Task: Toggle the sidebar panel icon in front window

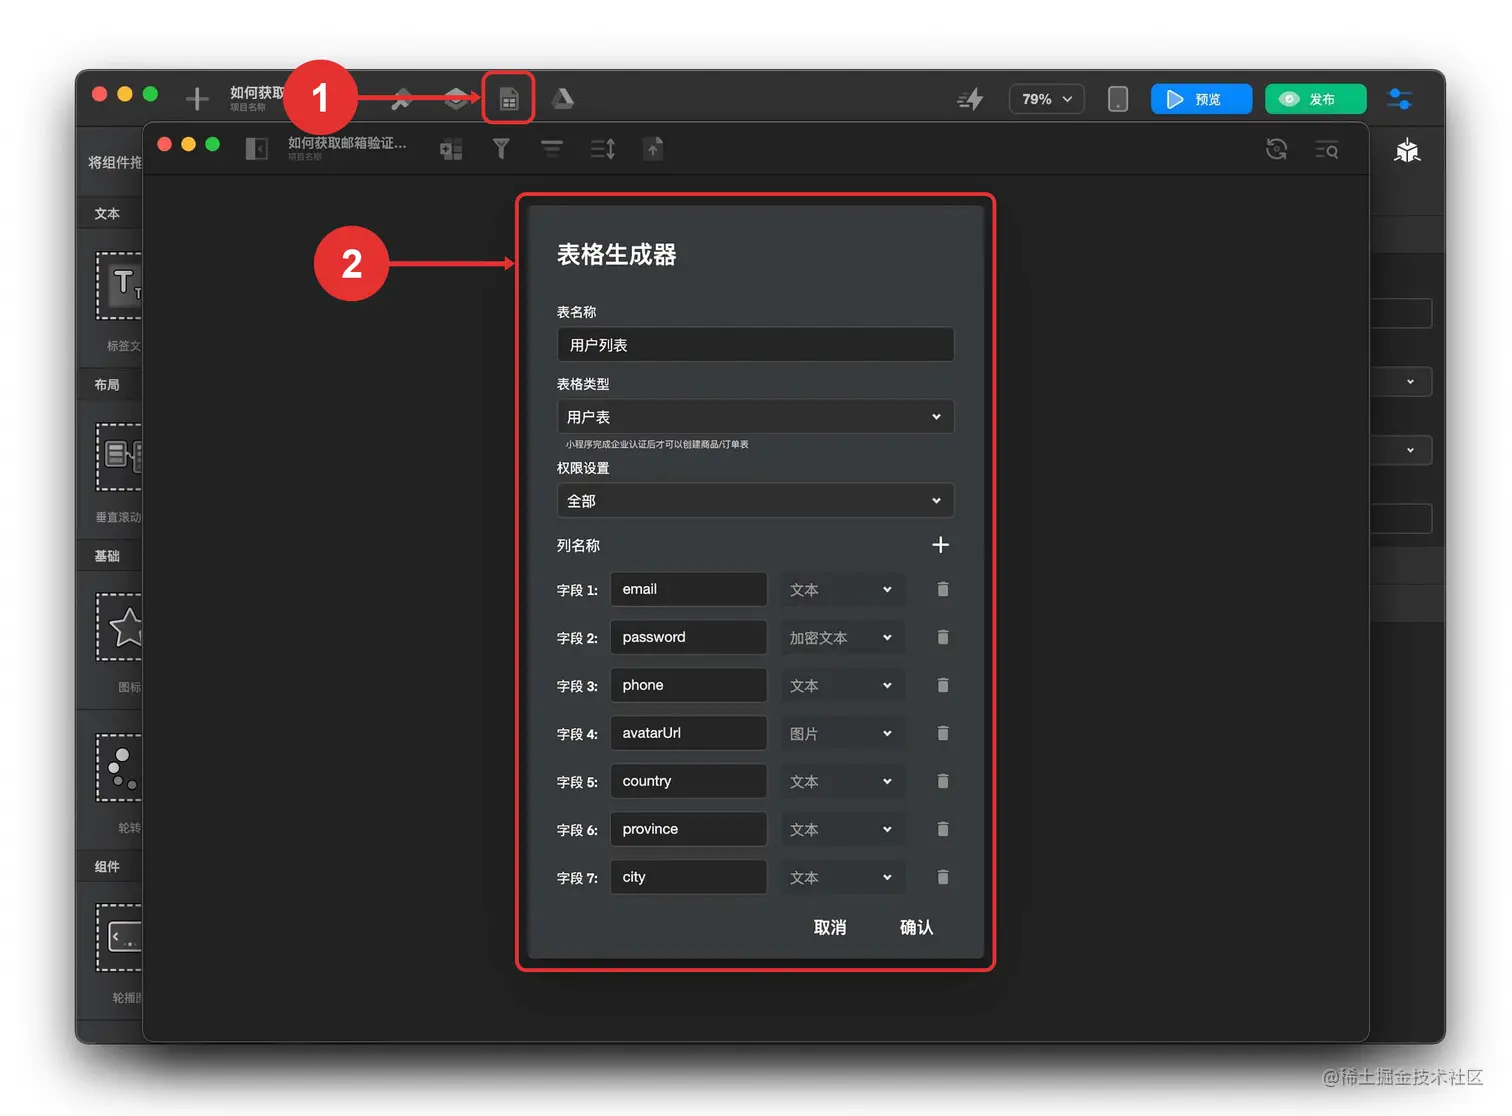Action: [x=257, y=149]
